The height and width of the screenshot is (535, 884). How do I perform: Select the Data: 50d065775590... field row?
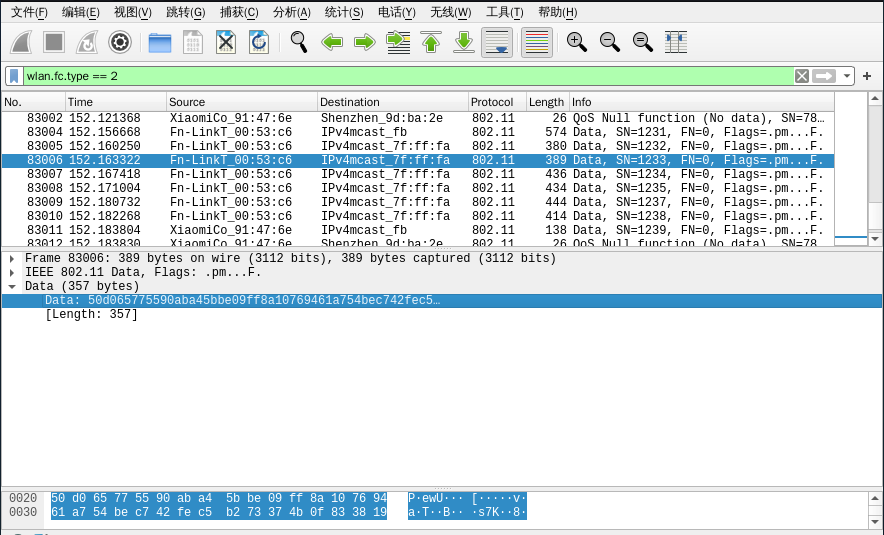click(441, 300)
